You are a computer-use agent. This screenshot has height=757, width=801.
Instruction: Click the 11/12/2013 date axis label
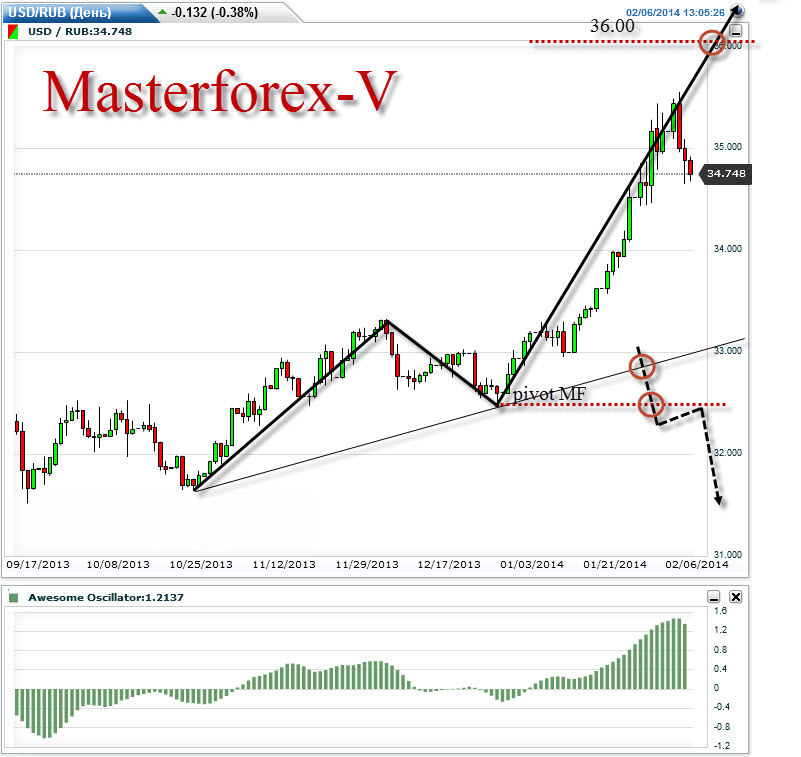(284, 564)
